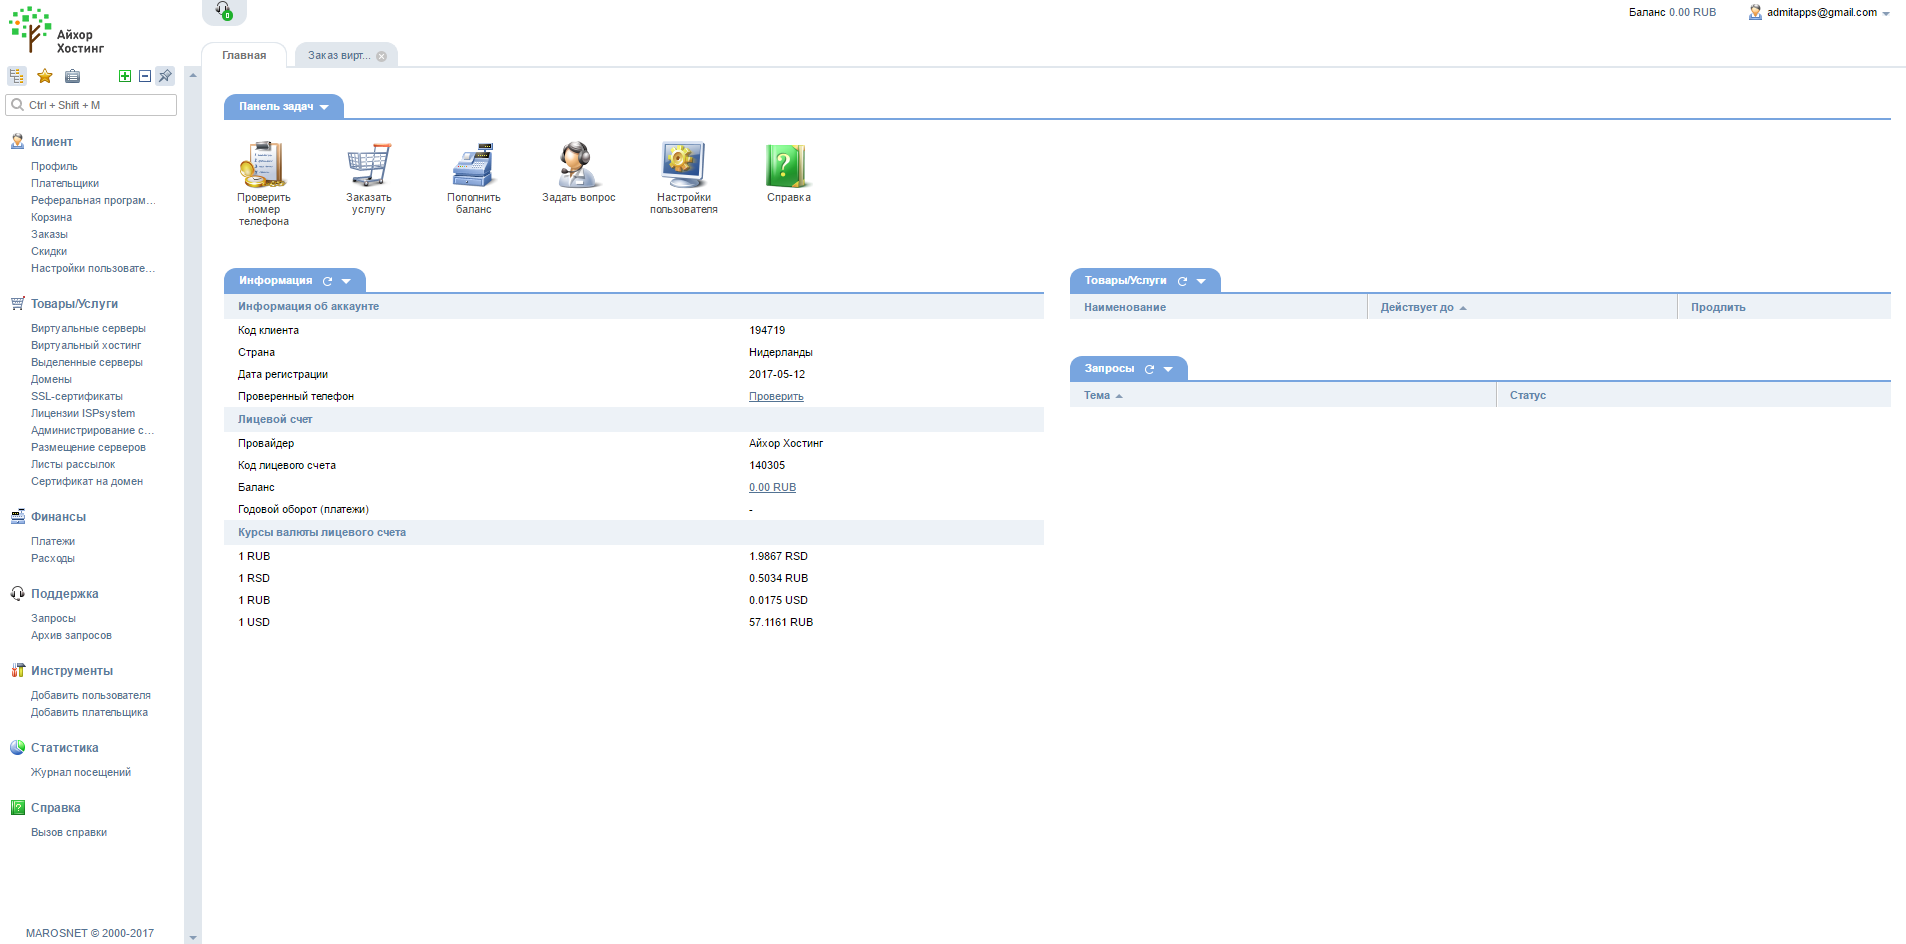Open the admitapps@gmail.com user menu
The image size is (1906, 944).
[x=1822, y=13]
